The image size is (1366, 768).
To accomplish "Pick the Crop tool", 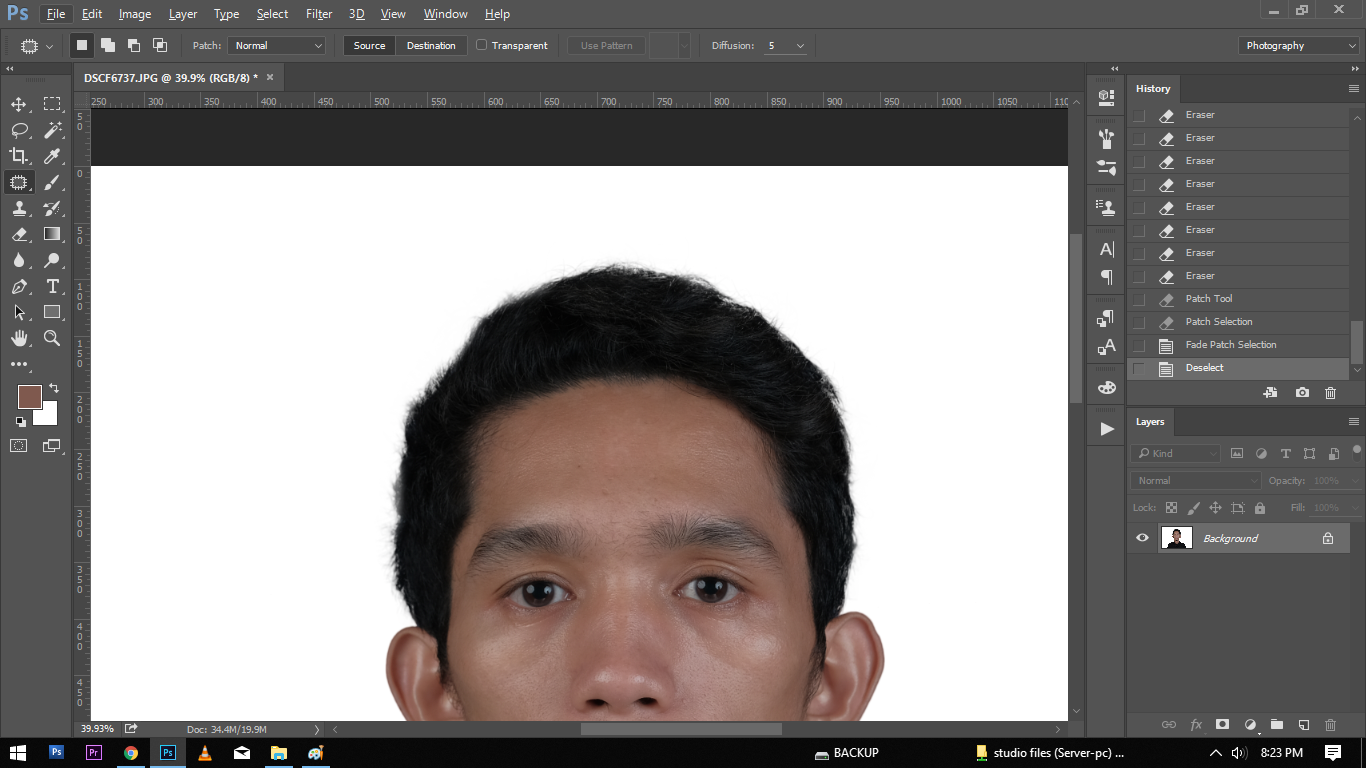I will click(19, 156).
